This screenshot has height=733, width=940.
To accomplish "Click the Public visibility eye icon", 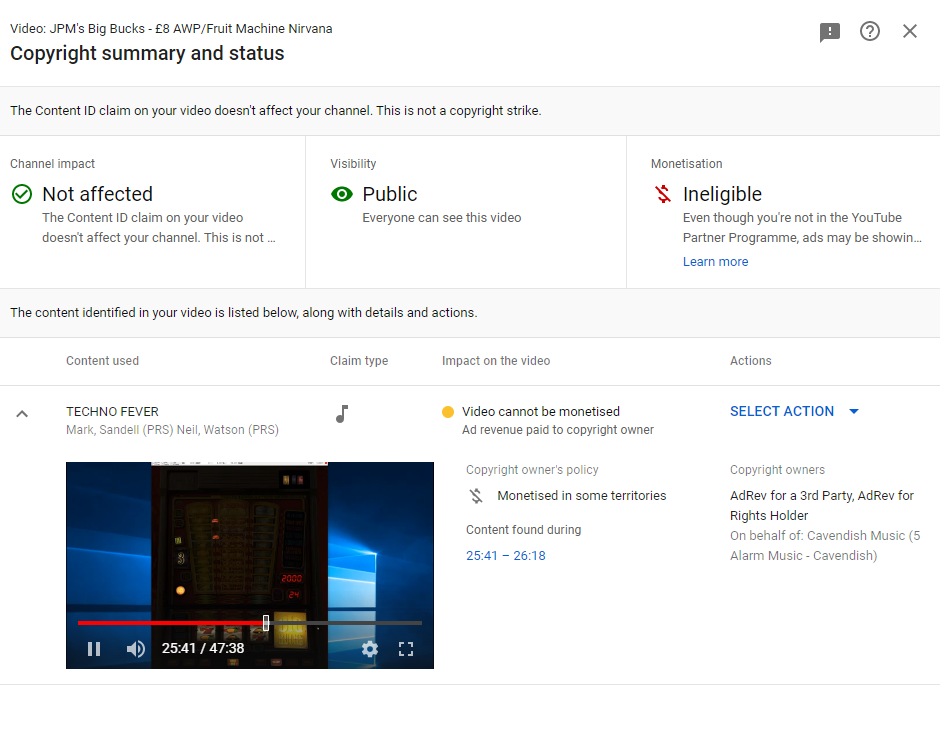I will click(342, 194).
